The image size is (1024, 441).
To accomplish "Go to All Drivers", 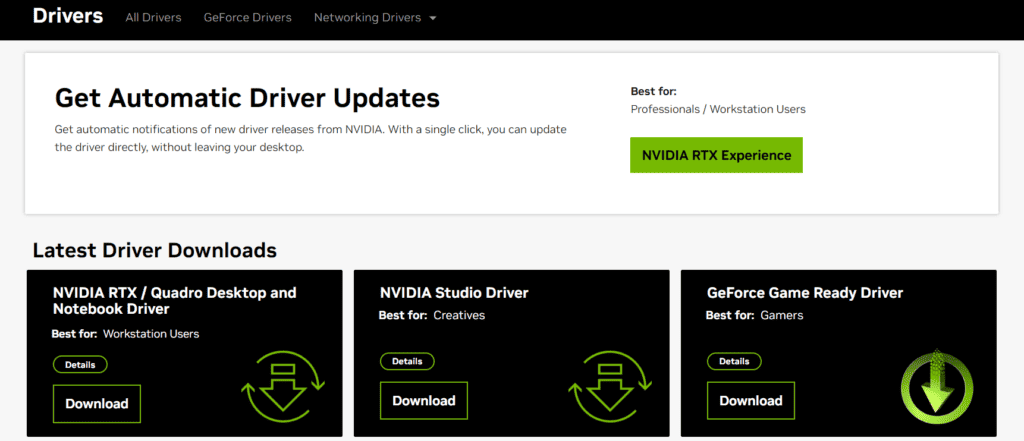I will [153, 18].
